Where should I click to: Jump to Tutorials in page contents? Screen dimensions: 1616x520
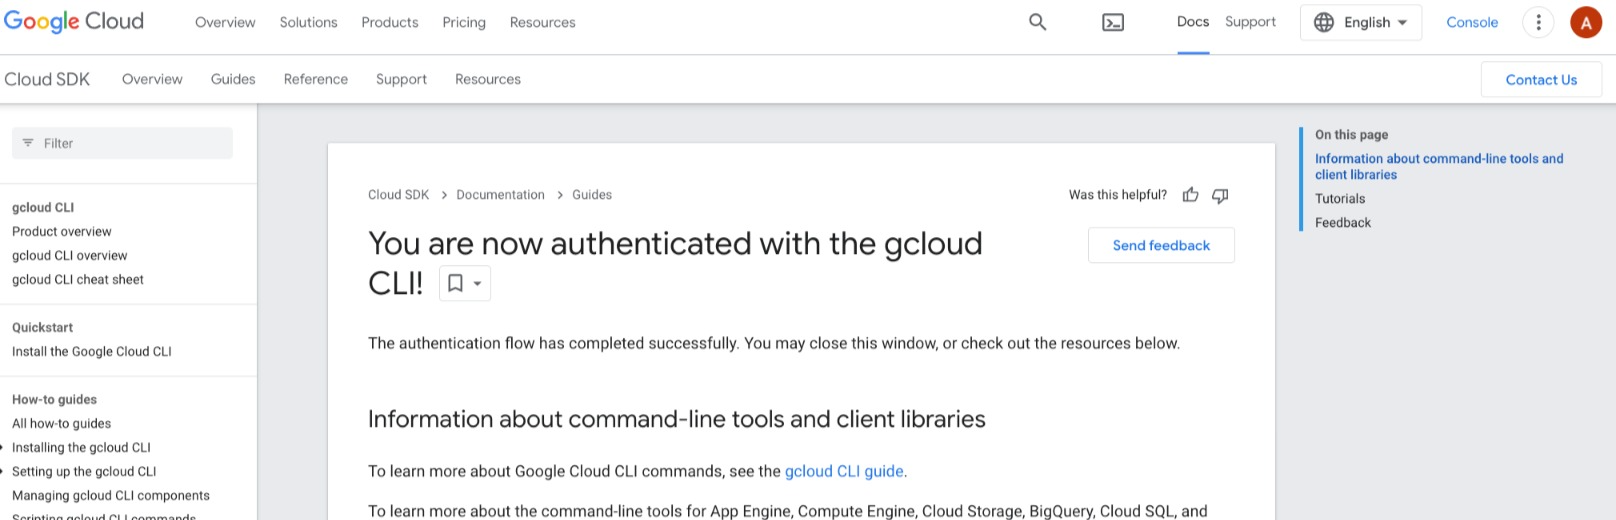[x=1340, y=199]
